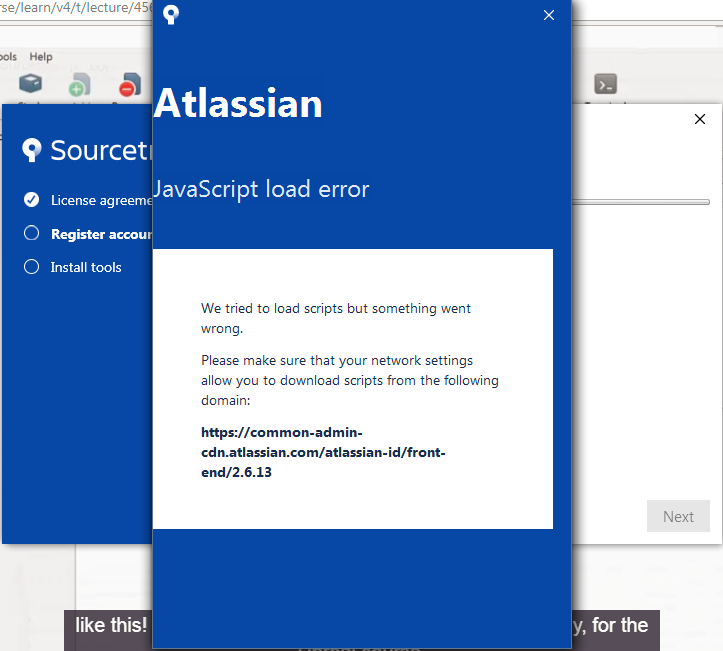Close the Sourcetree setup wizard window

pyautogui.click(x=699, y=119)
